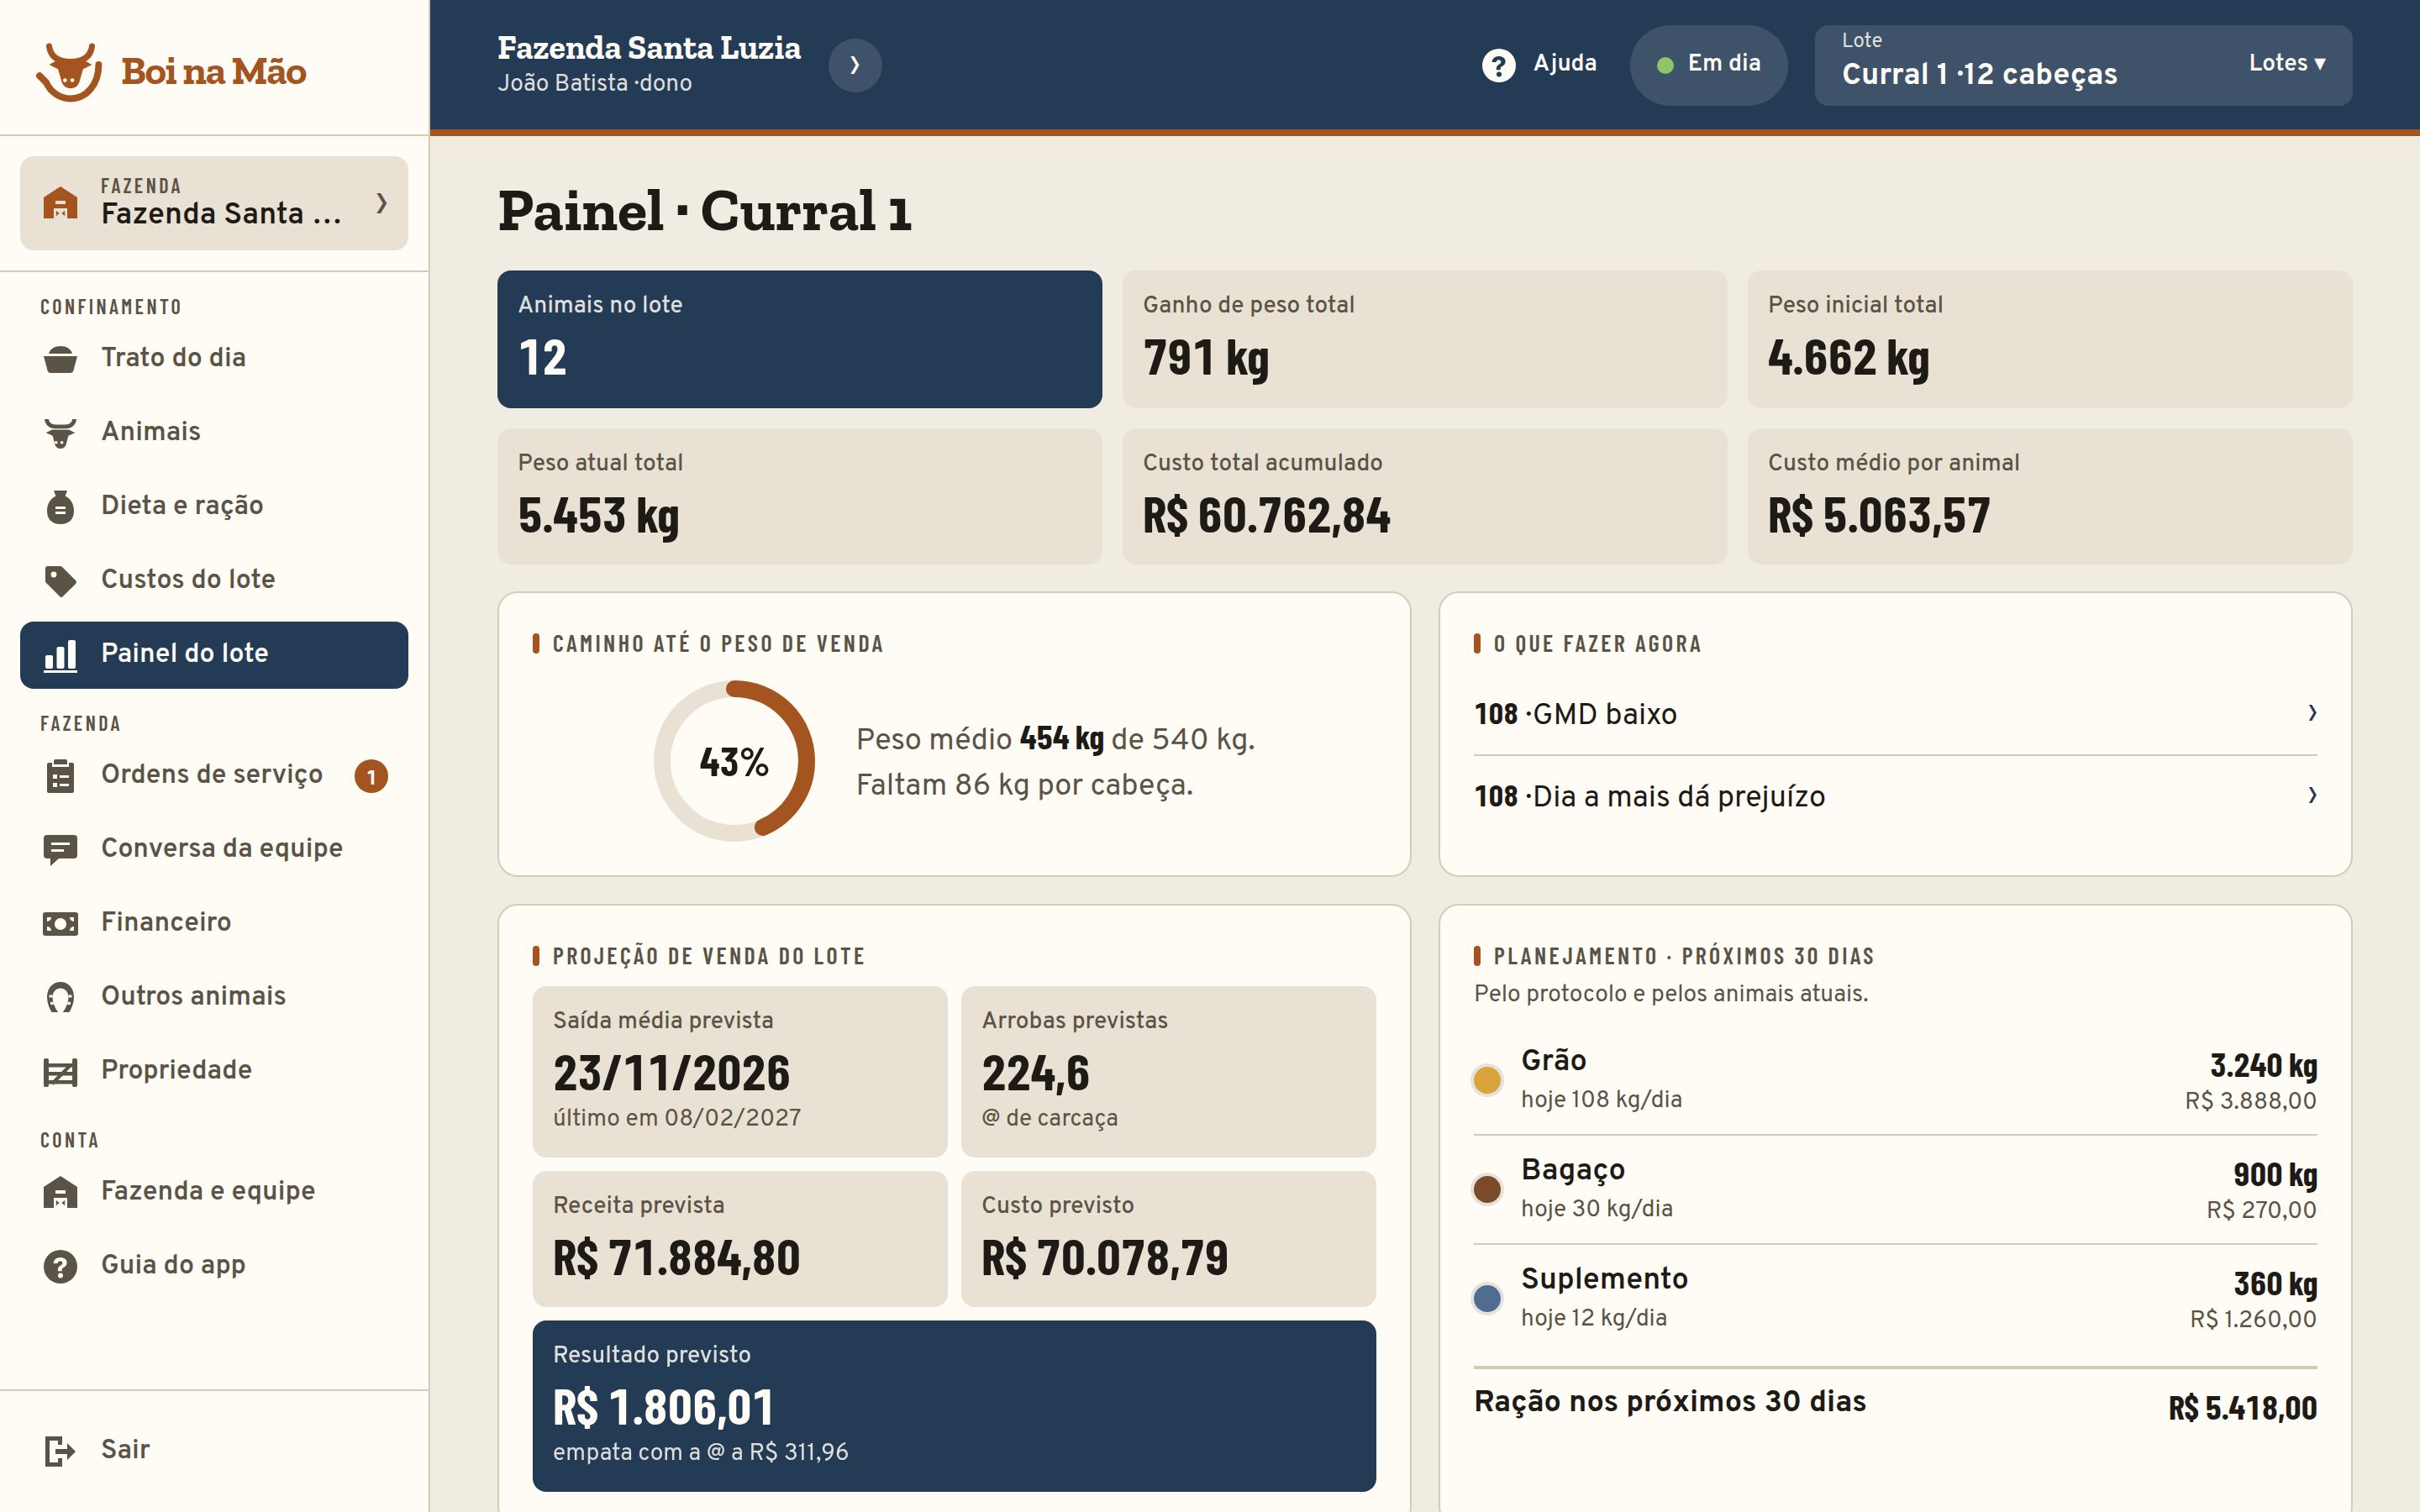2420x1512 pixels.
Task: Open Financeiro menu entry
Action: (x=214, y=922)
